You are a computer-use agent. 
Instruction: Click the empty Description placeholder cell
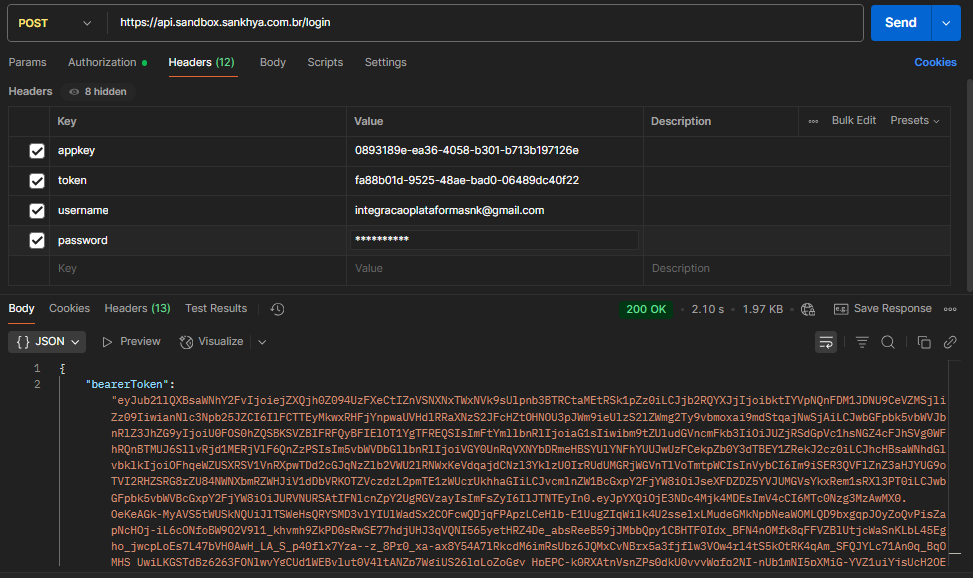tap(797, 269)
